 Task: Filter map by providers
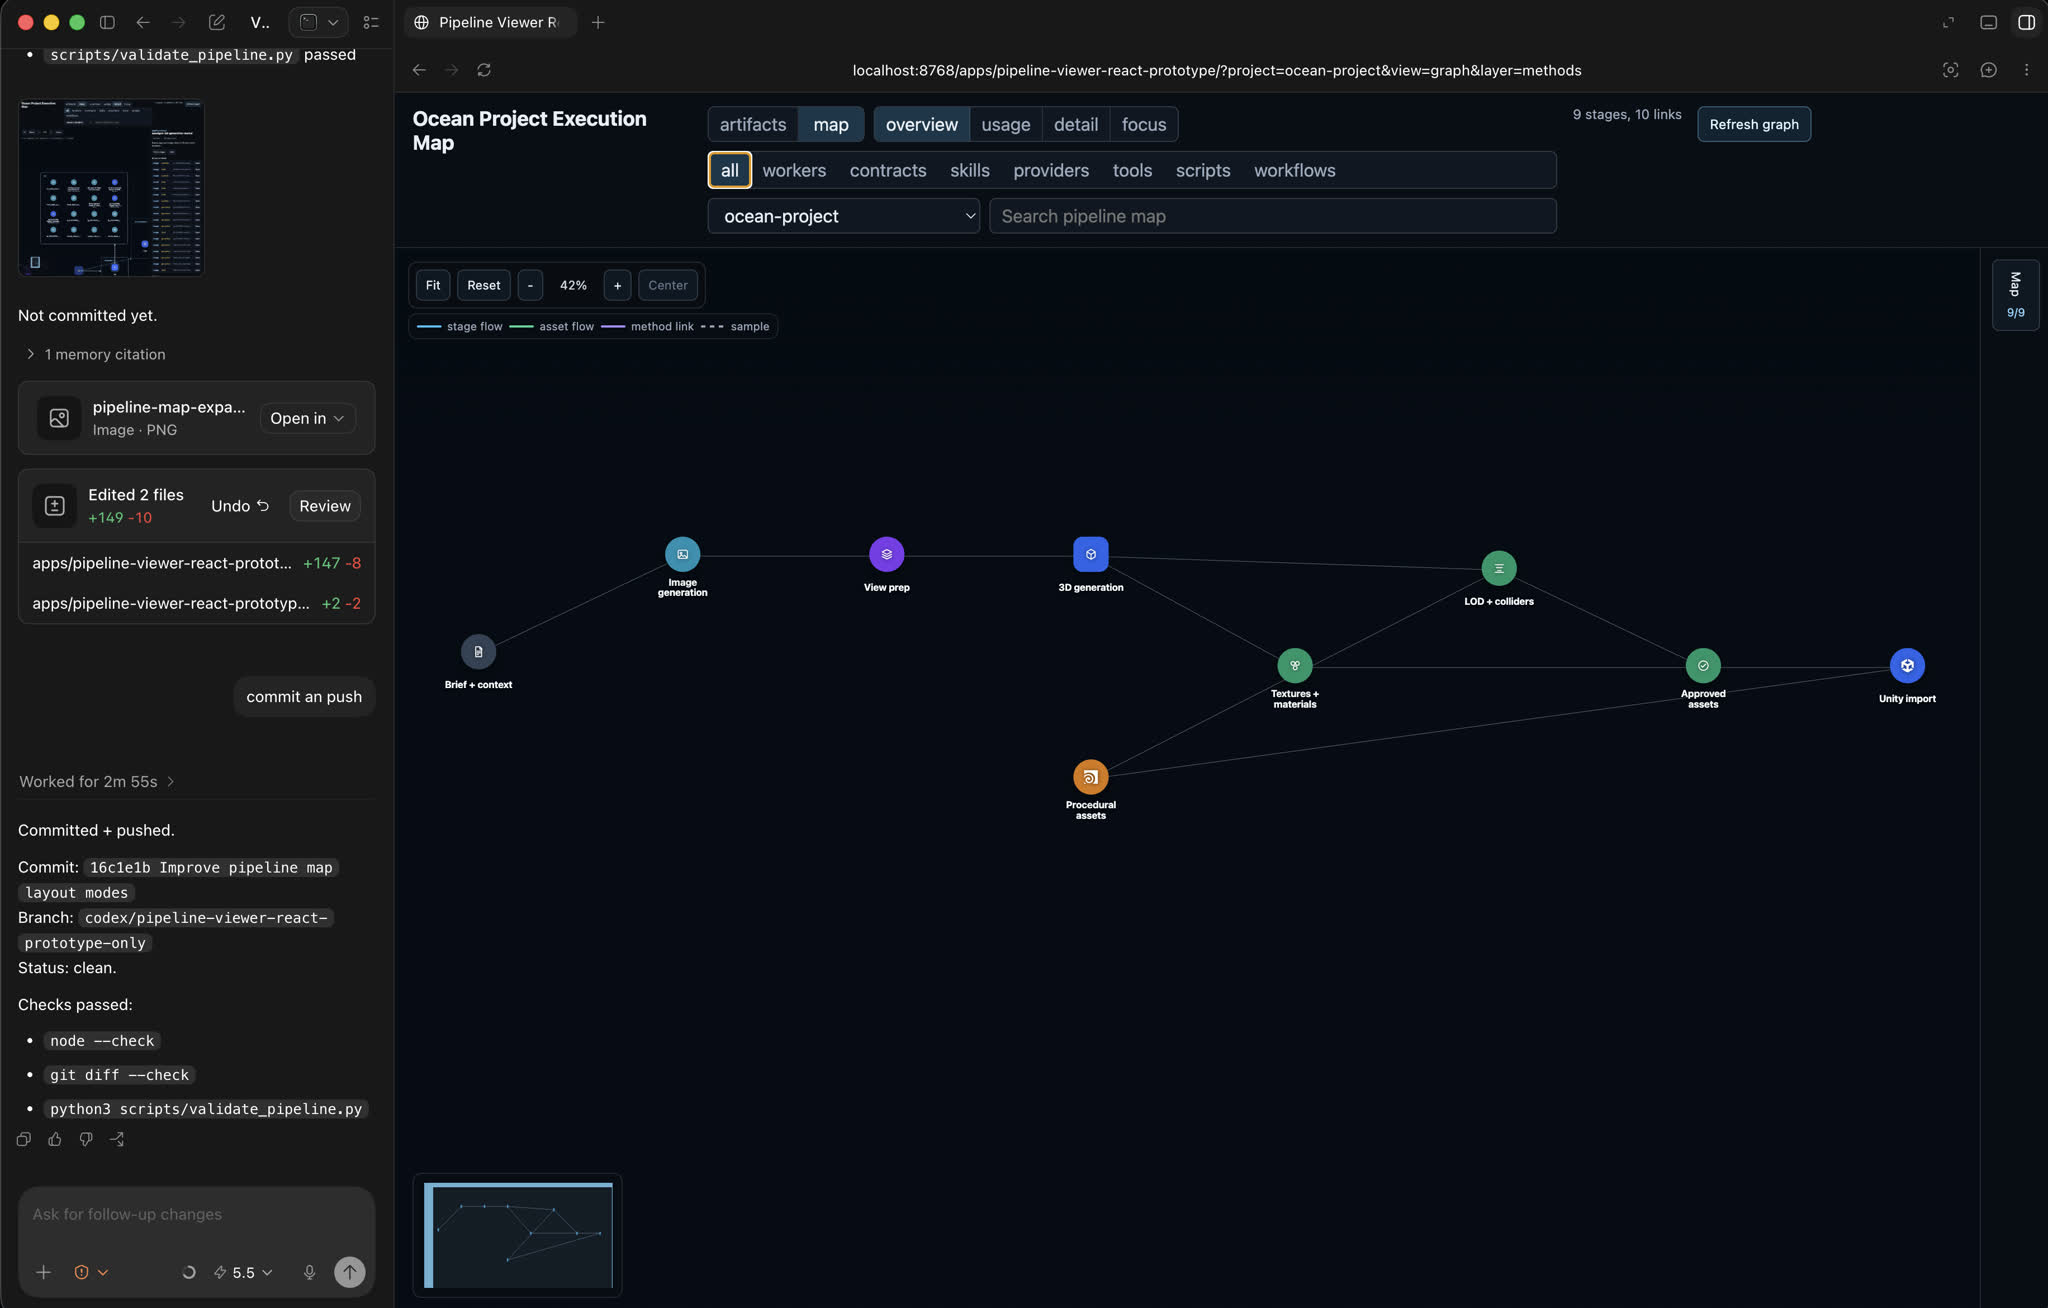click(x=1050, y=170)
